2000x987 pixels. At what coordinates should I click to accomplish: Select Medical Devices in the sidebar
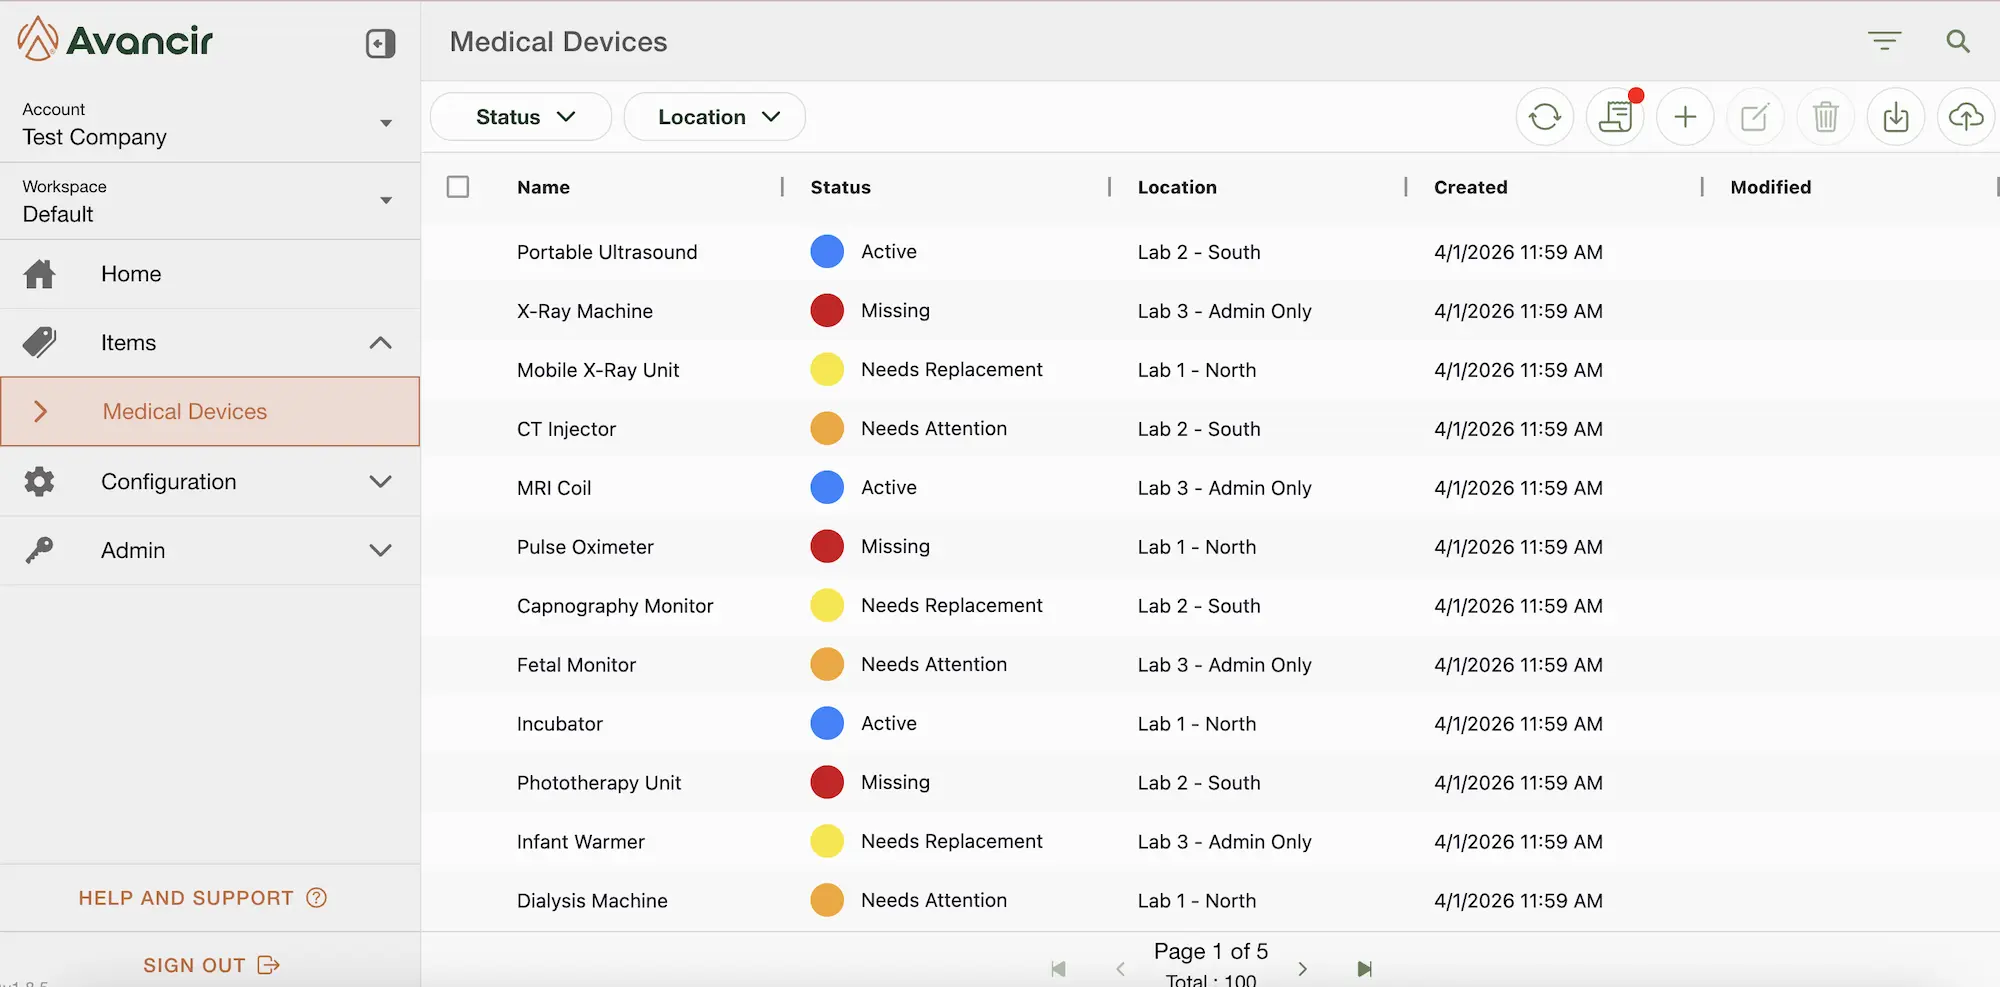[x=185, y=412]
